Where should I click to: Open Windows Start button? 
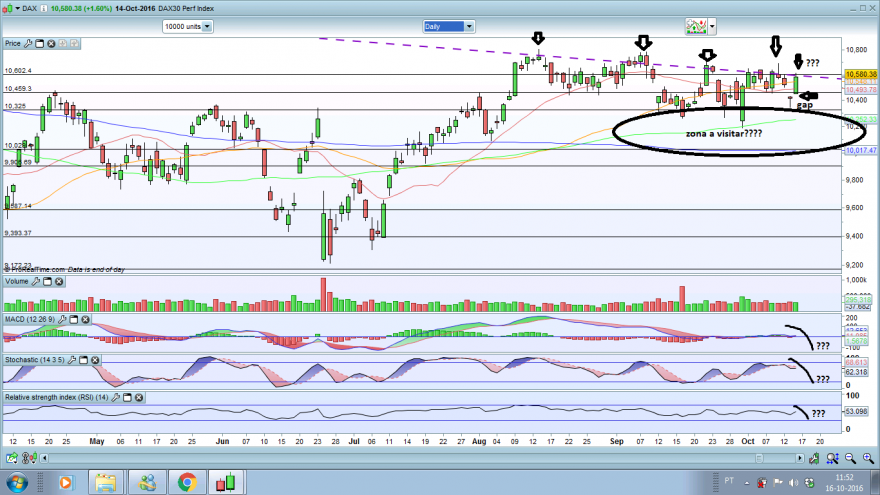point(17,483)
